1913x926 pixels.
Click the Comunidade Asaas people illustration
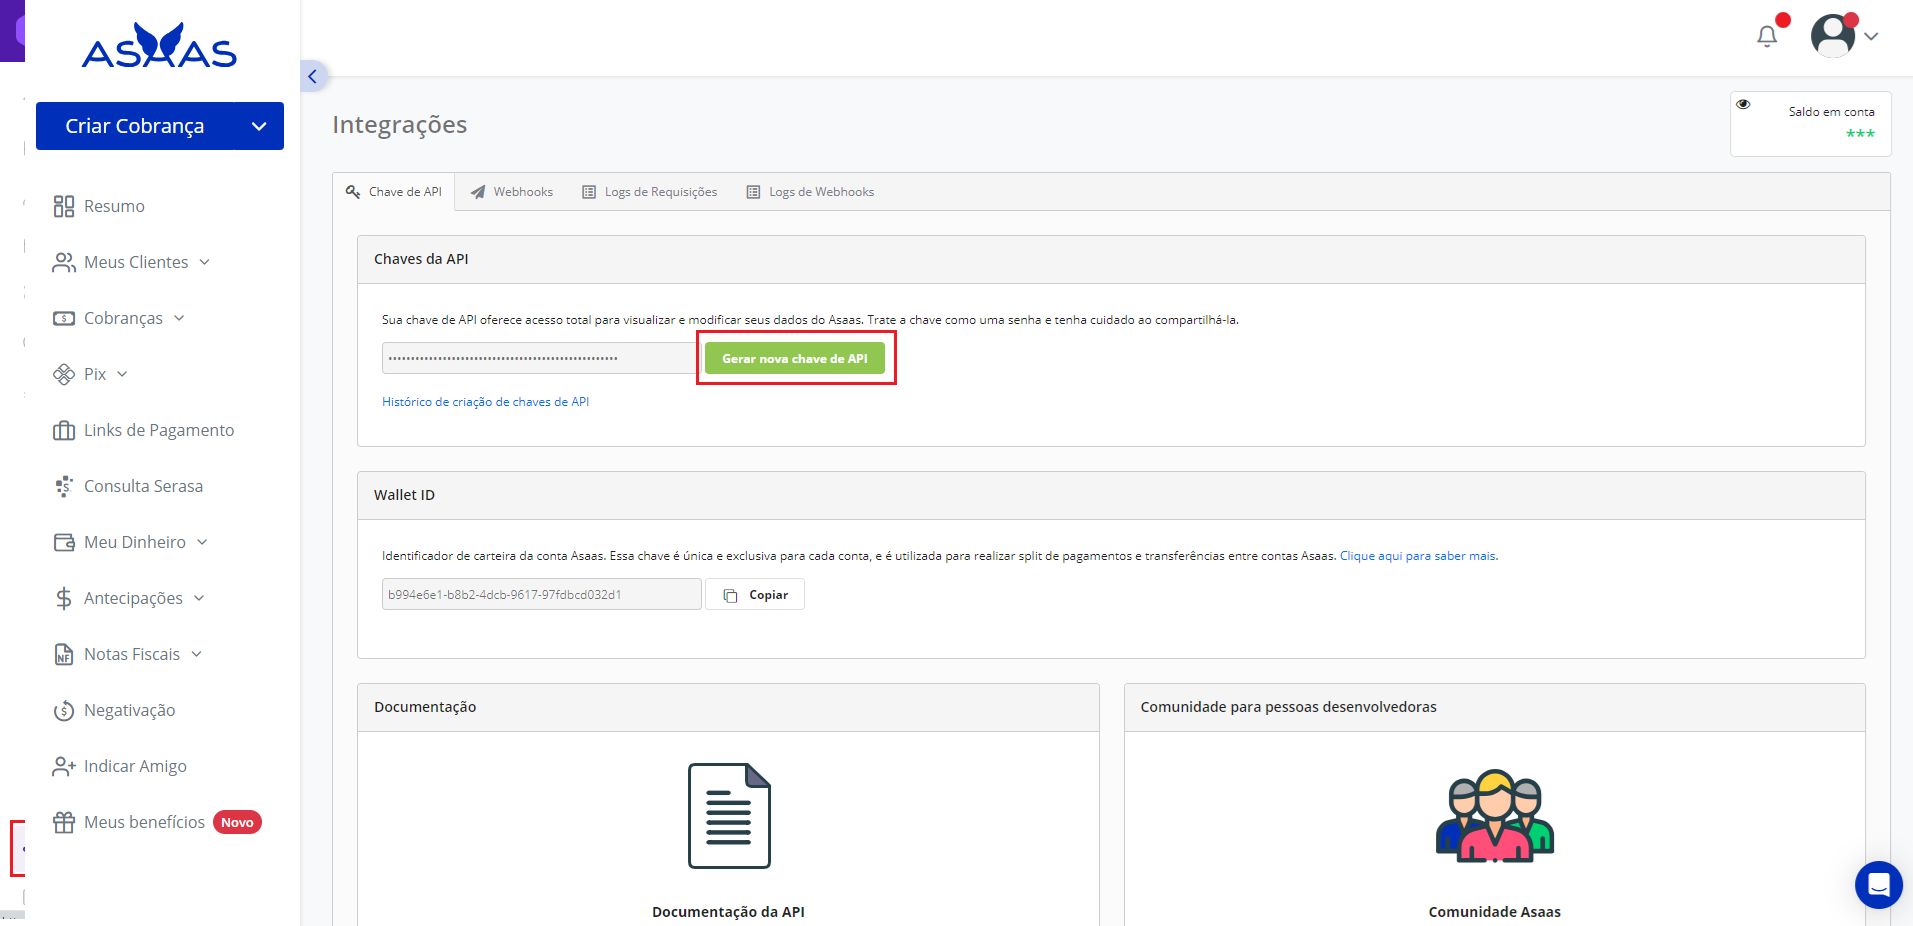1494,816
